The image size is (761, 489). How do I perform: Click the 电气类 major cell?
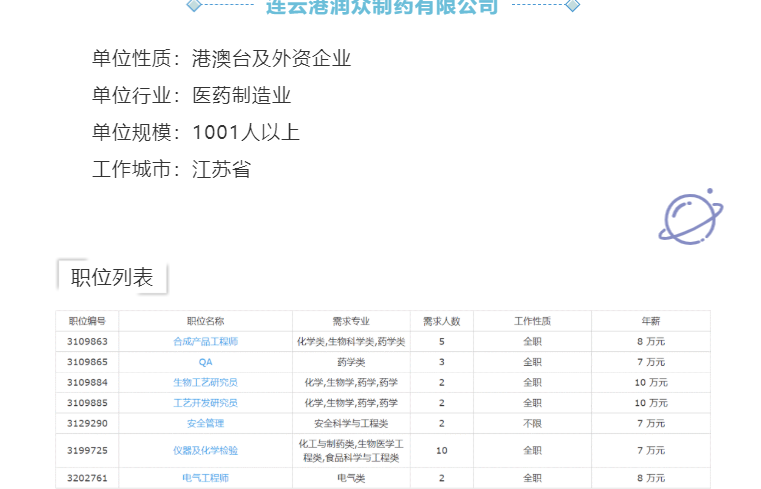click(x=351, y=478)
